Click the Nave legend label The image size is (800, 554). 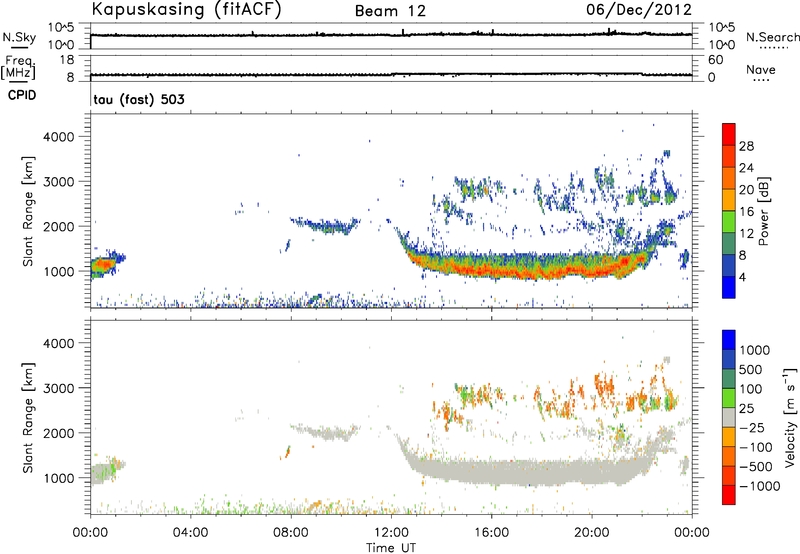(761, 70)
